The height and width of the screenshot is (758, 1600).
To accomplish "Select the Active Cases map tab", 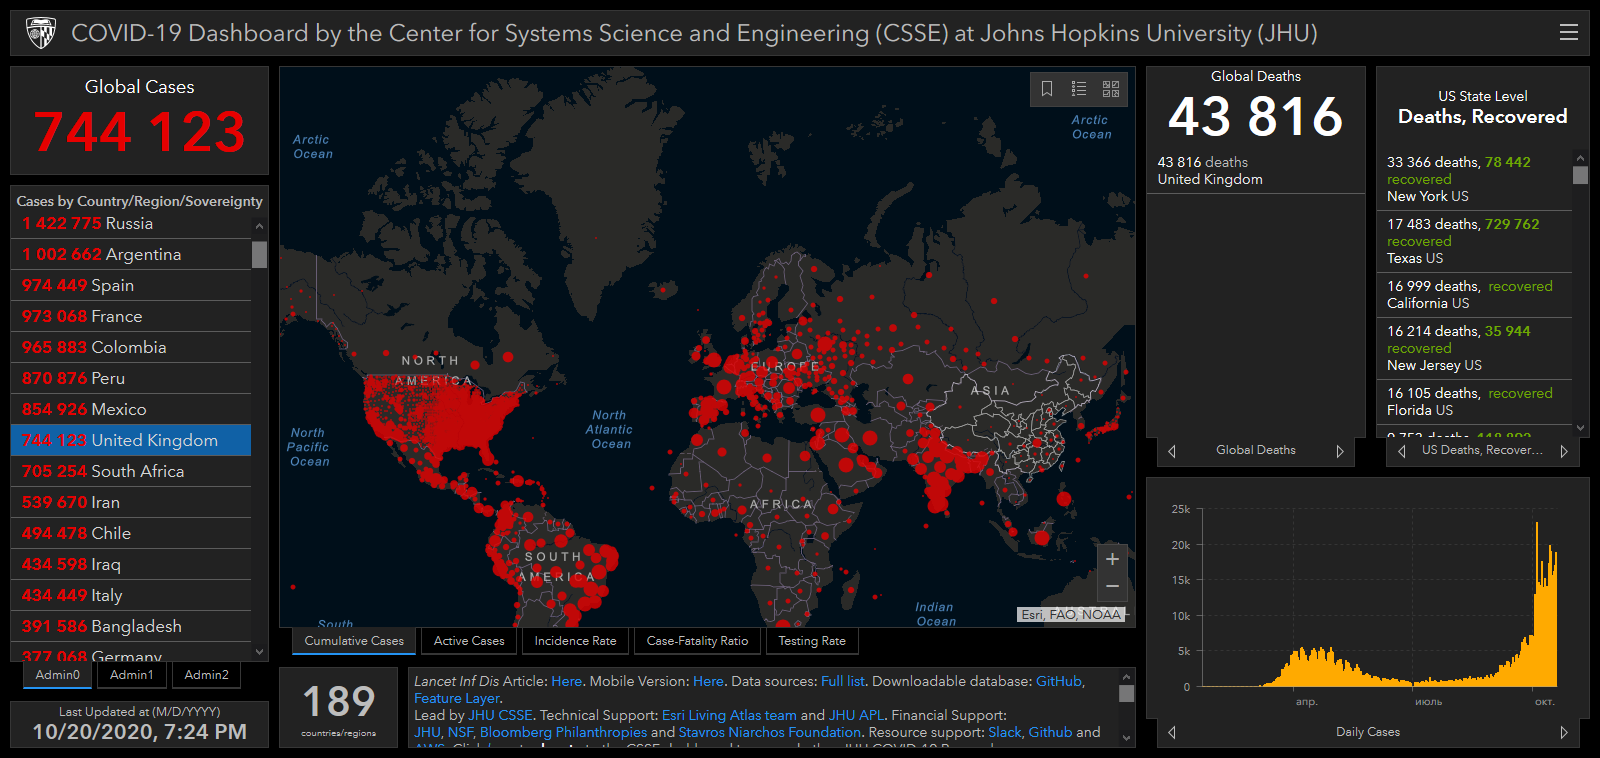I will coord(469,641).
